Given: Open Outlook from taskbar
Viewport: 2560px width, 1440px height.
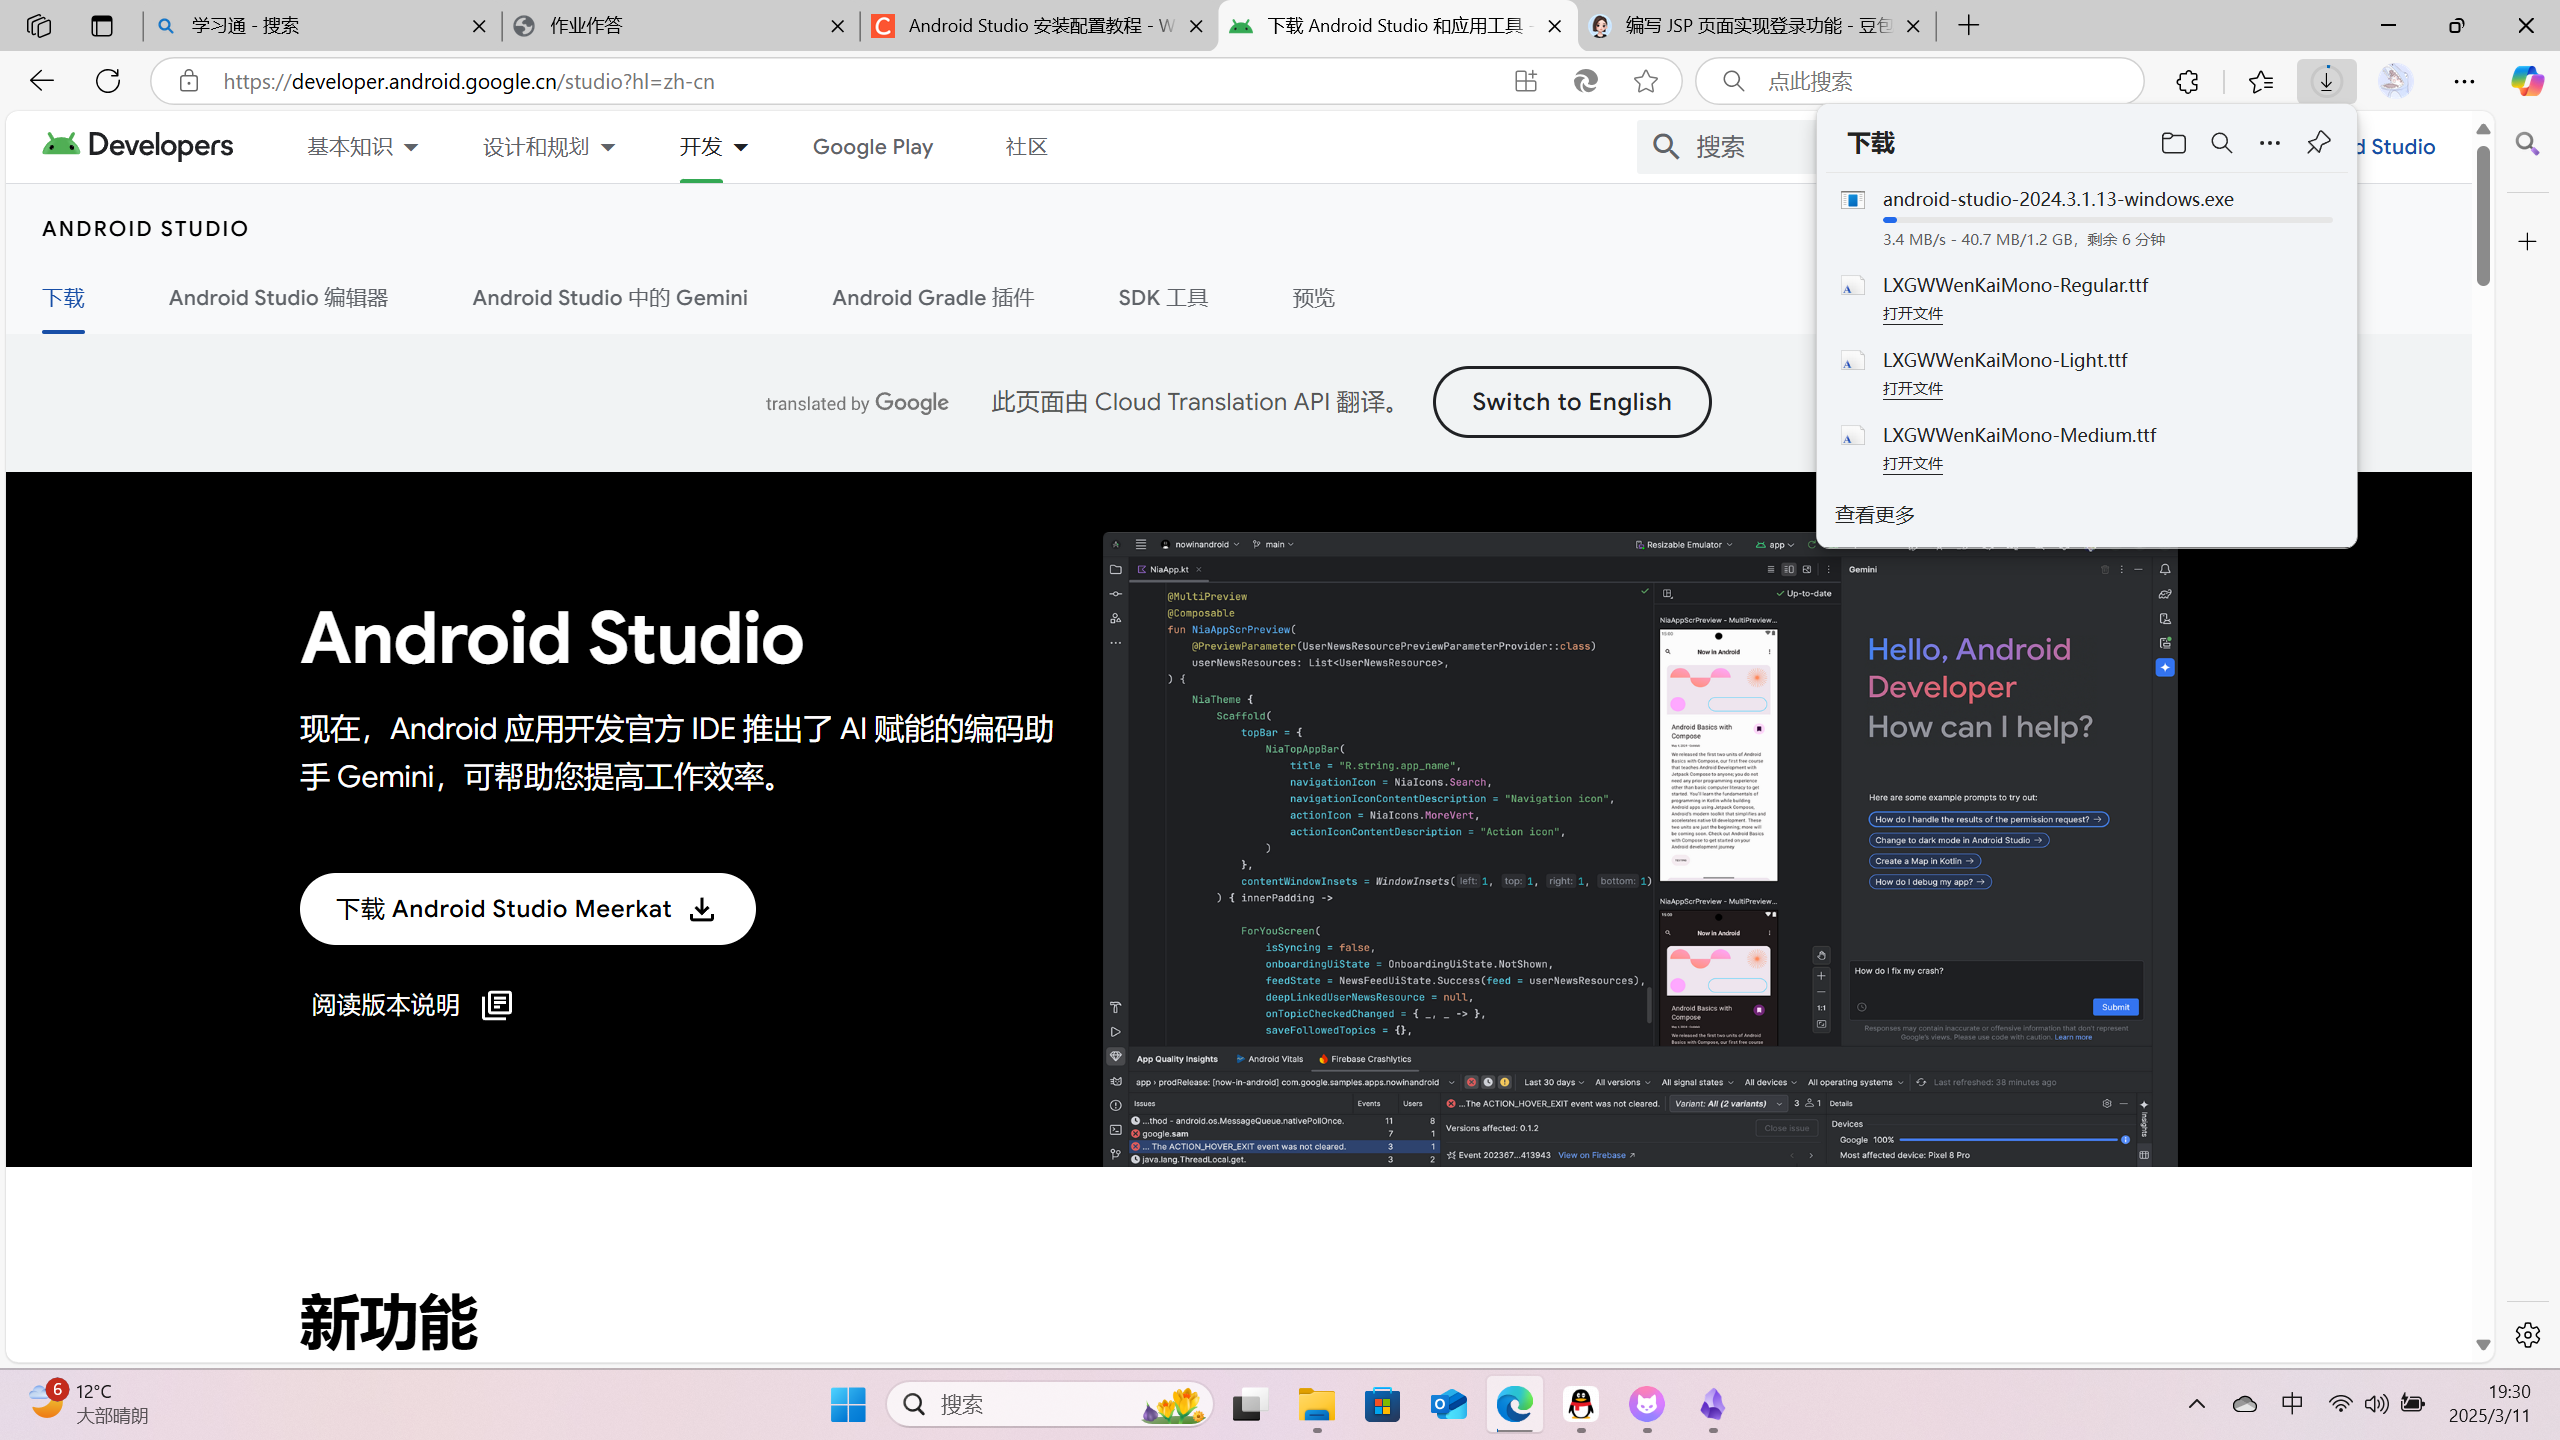Looking at the screenshot, I should [x=1448, y=1404].
